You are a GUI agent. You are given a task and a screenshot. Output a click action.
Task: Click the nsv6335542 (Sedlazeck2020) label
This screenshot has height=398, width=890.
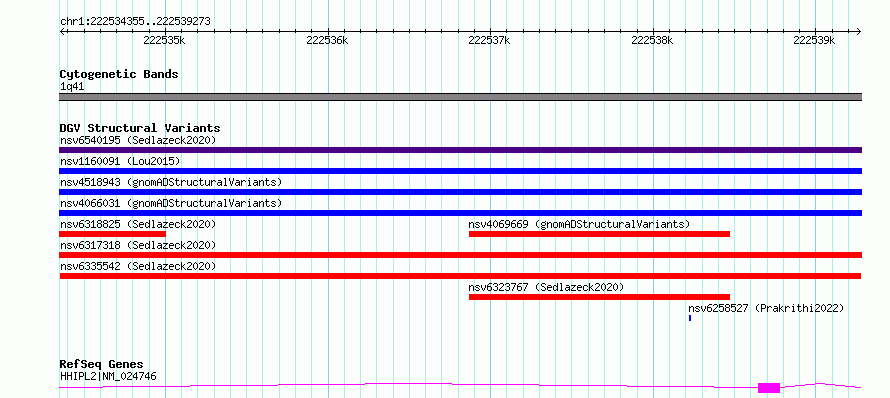pyautogui.click(x=138, y=266)
